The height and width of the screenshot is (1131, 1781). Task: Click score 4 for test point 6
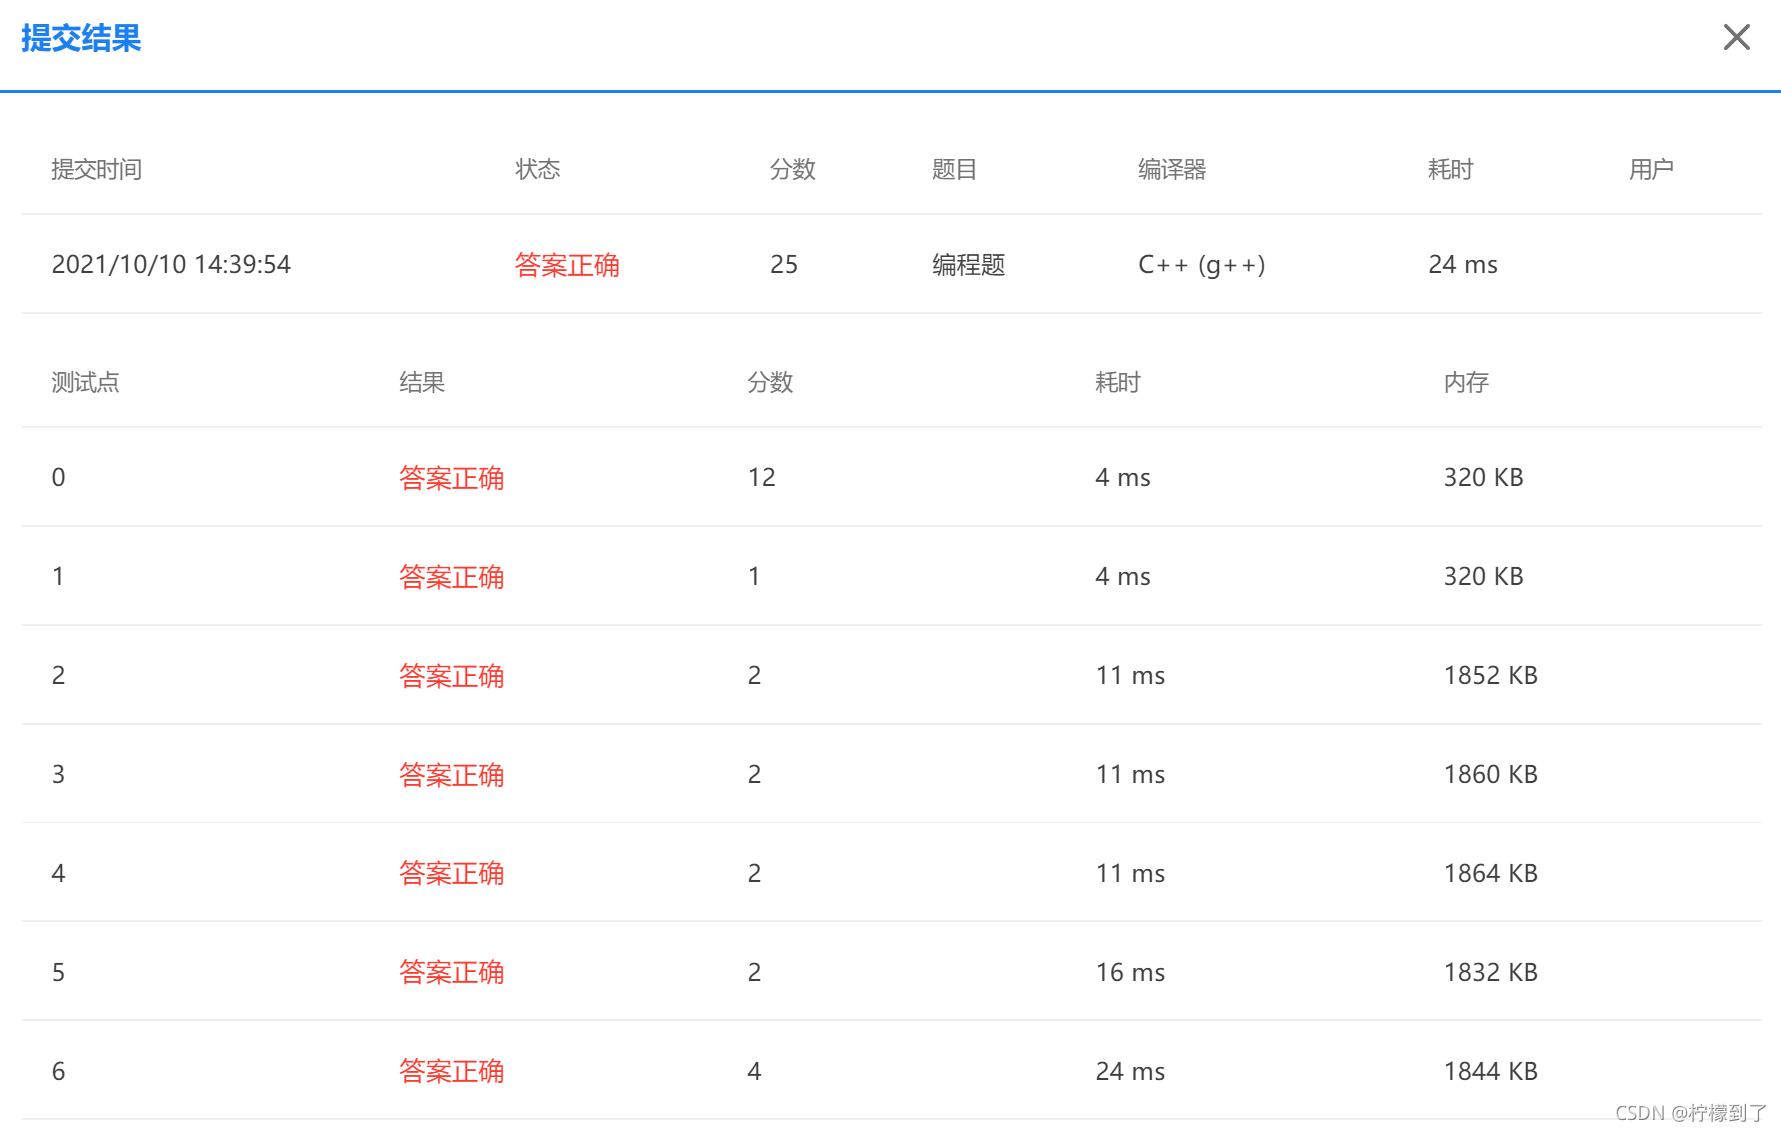tap(755, 1072)
